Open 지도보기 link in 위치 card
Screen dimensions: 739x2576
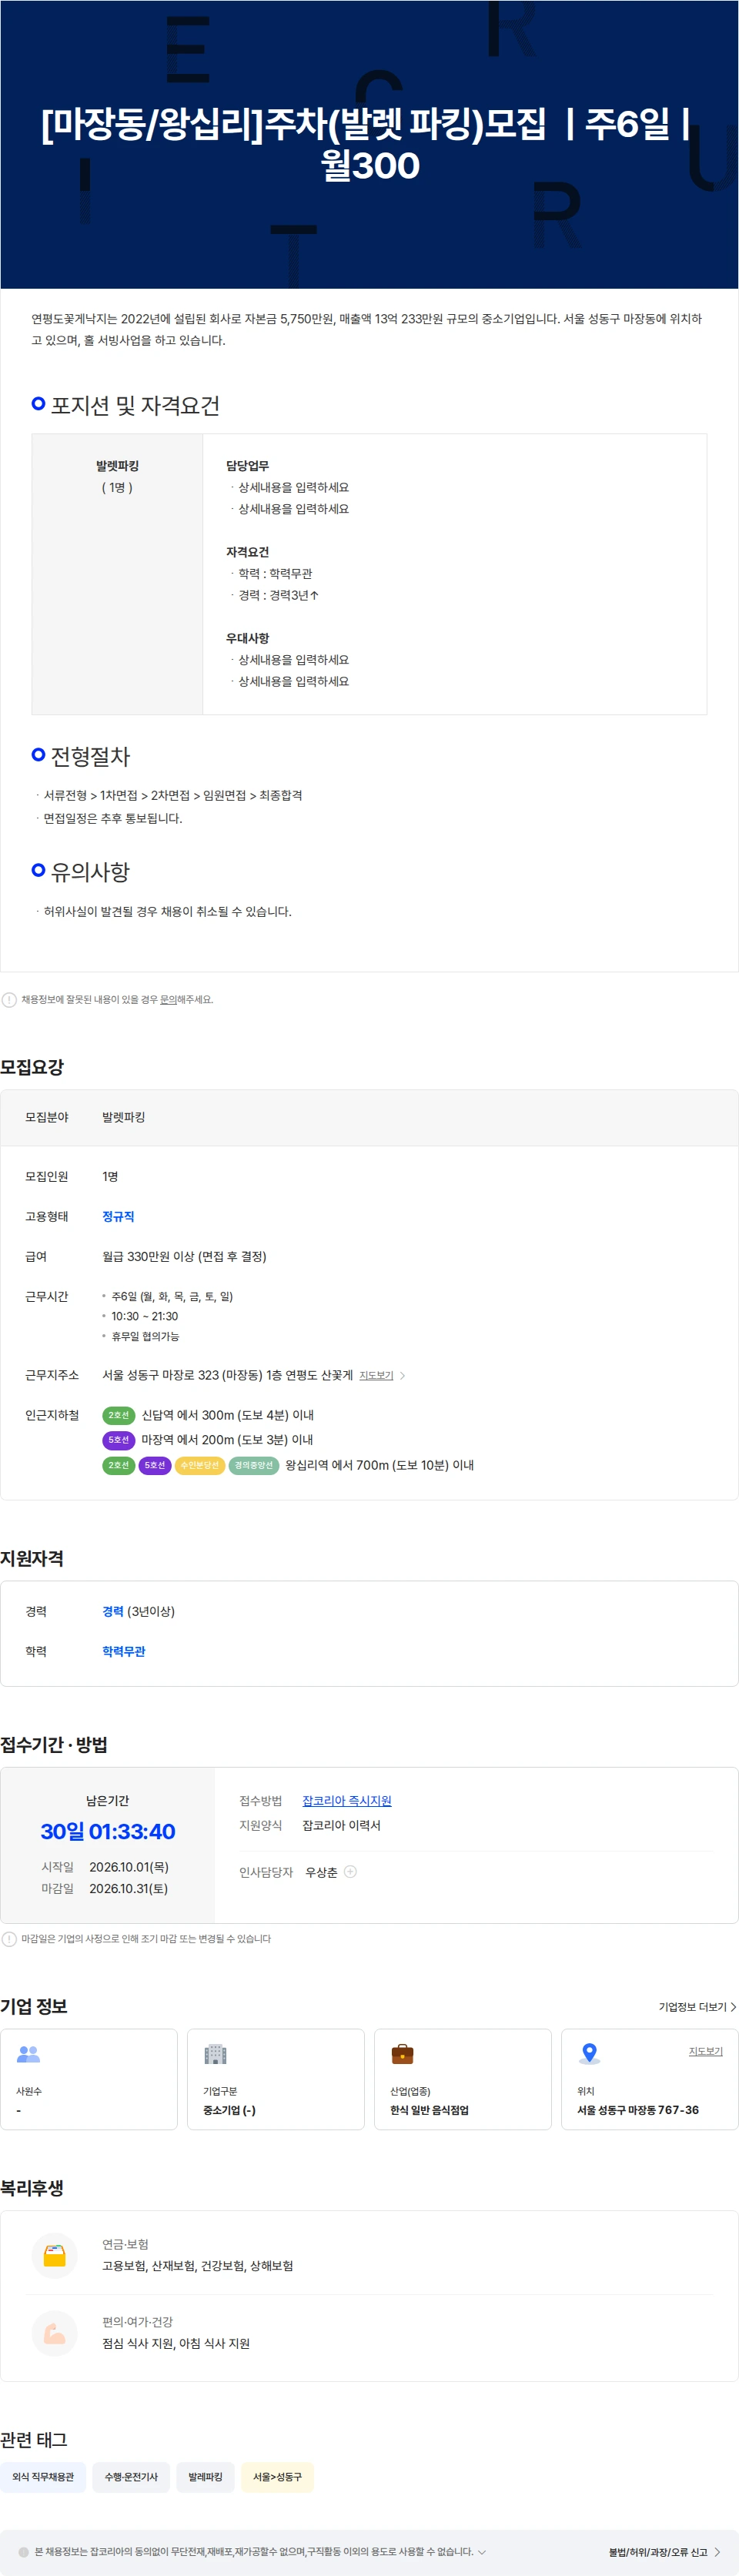pyautogui.click(x=705, y=2051)
